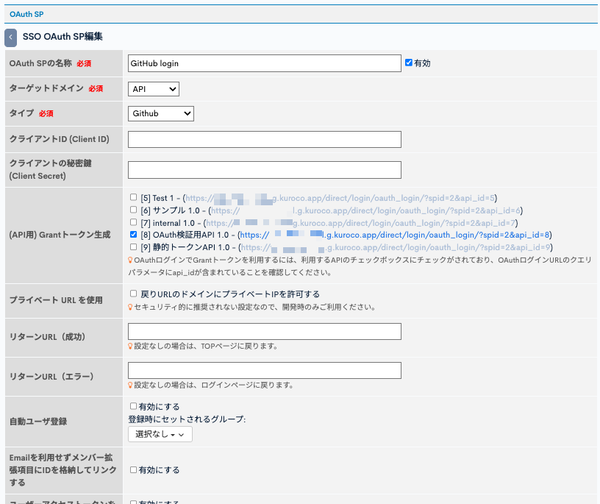
Task: Enable 戻りURLのドメインにプライベートIPを許可する checkbox
Action: (x=133, y=294)
